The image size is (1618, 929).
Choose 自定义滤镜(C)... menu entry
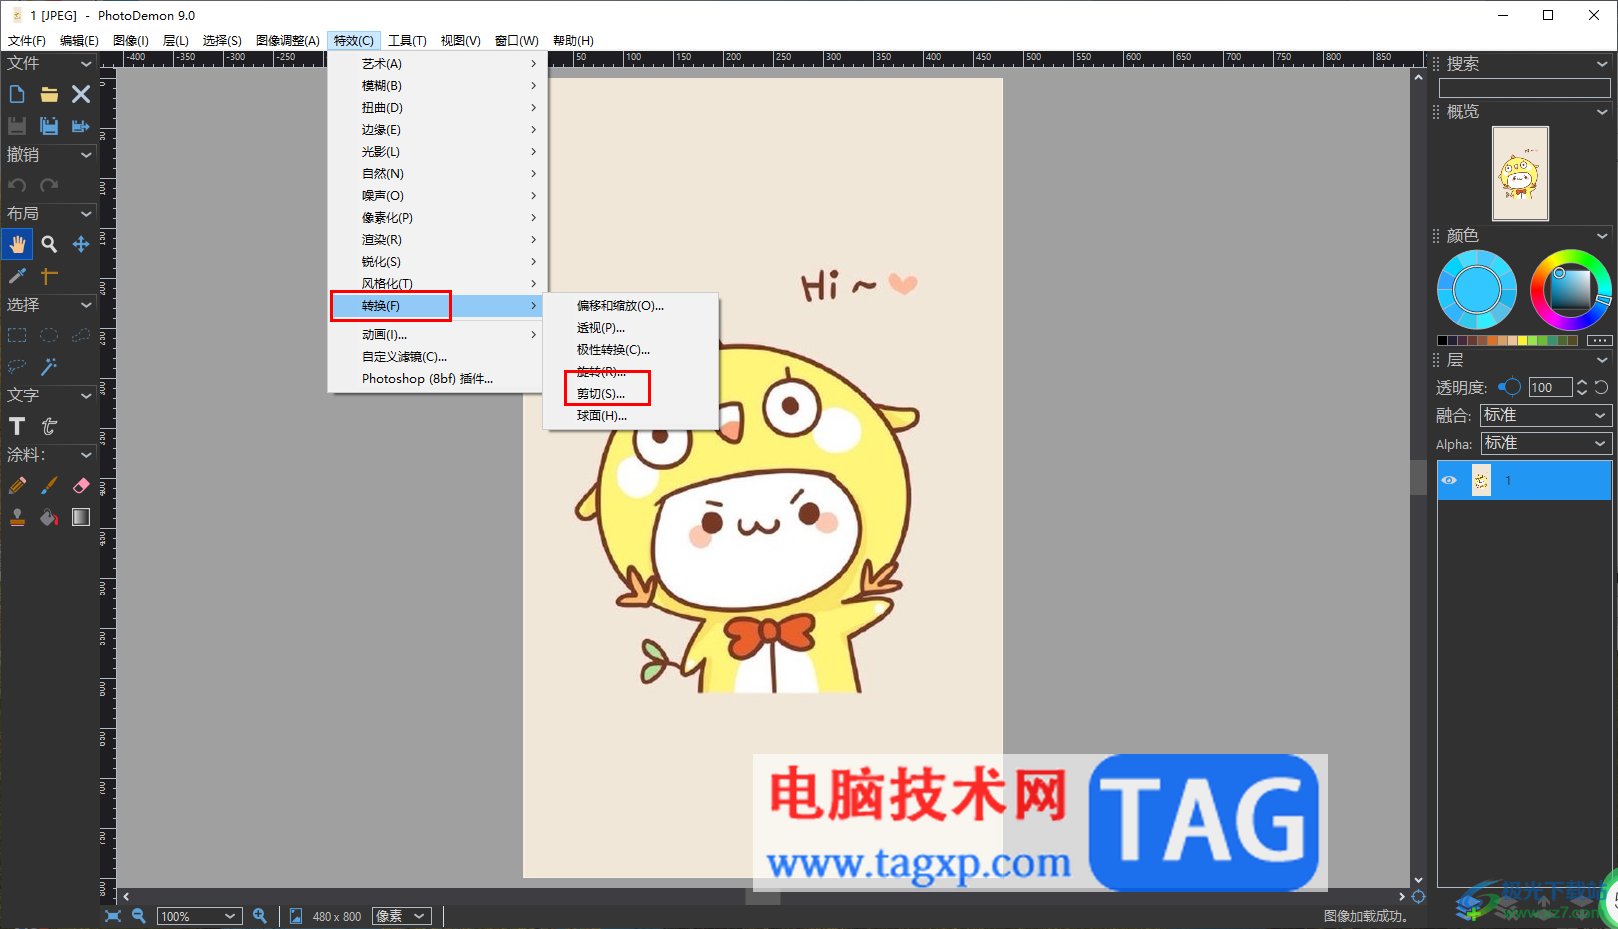438,357
